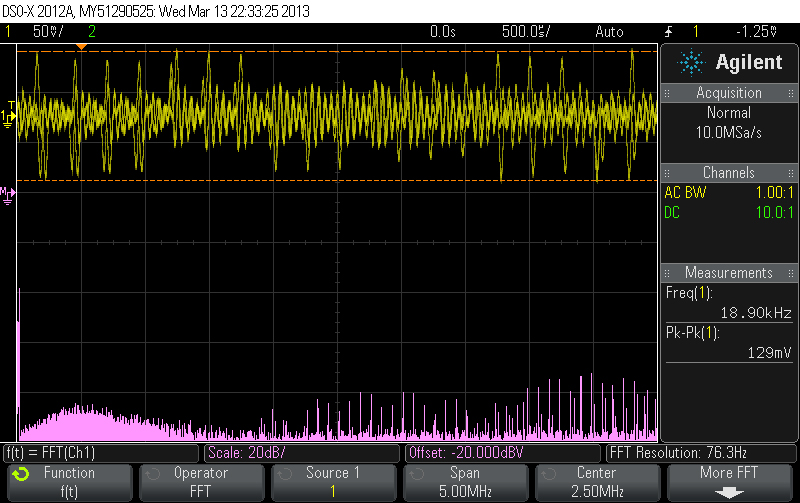Open the Channels panel header

click(729, 172)
